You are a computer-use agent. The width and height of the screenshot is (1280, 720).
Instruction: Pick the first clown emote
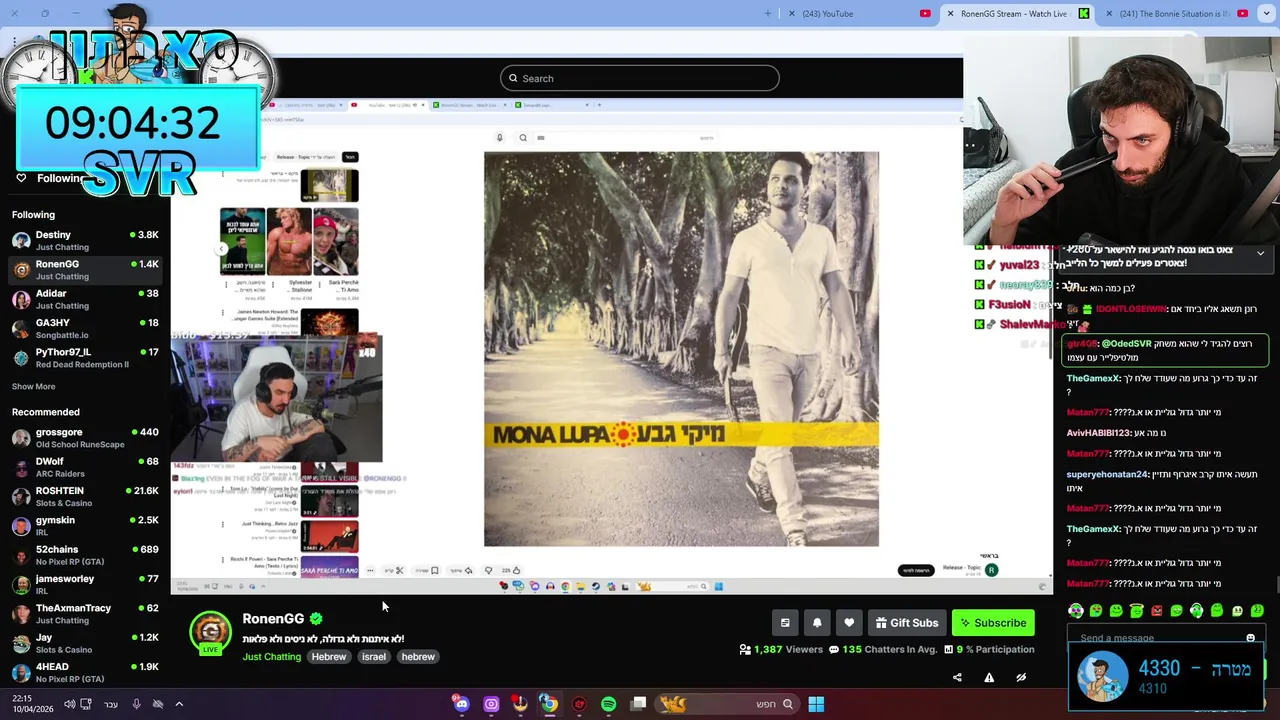click(1075, 611)
